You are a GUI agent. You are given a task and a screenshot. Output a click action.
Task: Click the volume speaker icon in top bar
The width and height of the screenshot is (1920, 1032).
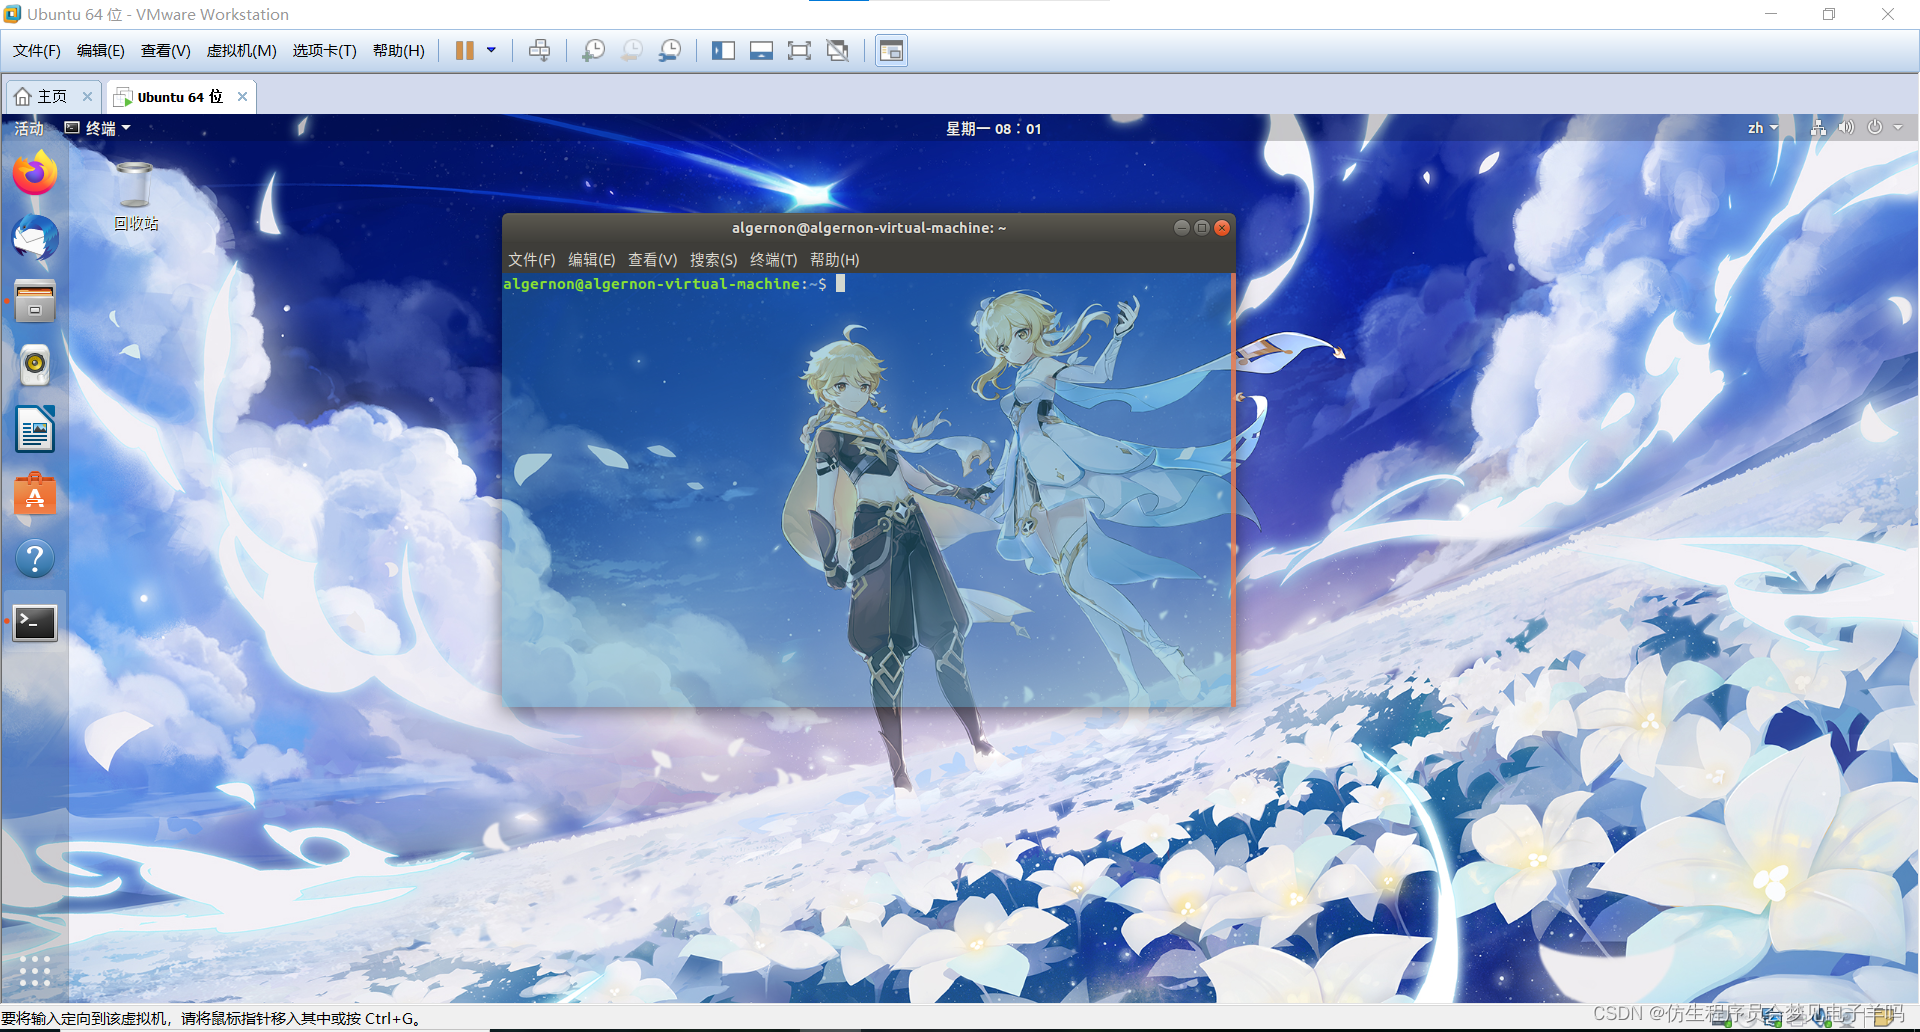[x=1846, y=128]
